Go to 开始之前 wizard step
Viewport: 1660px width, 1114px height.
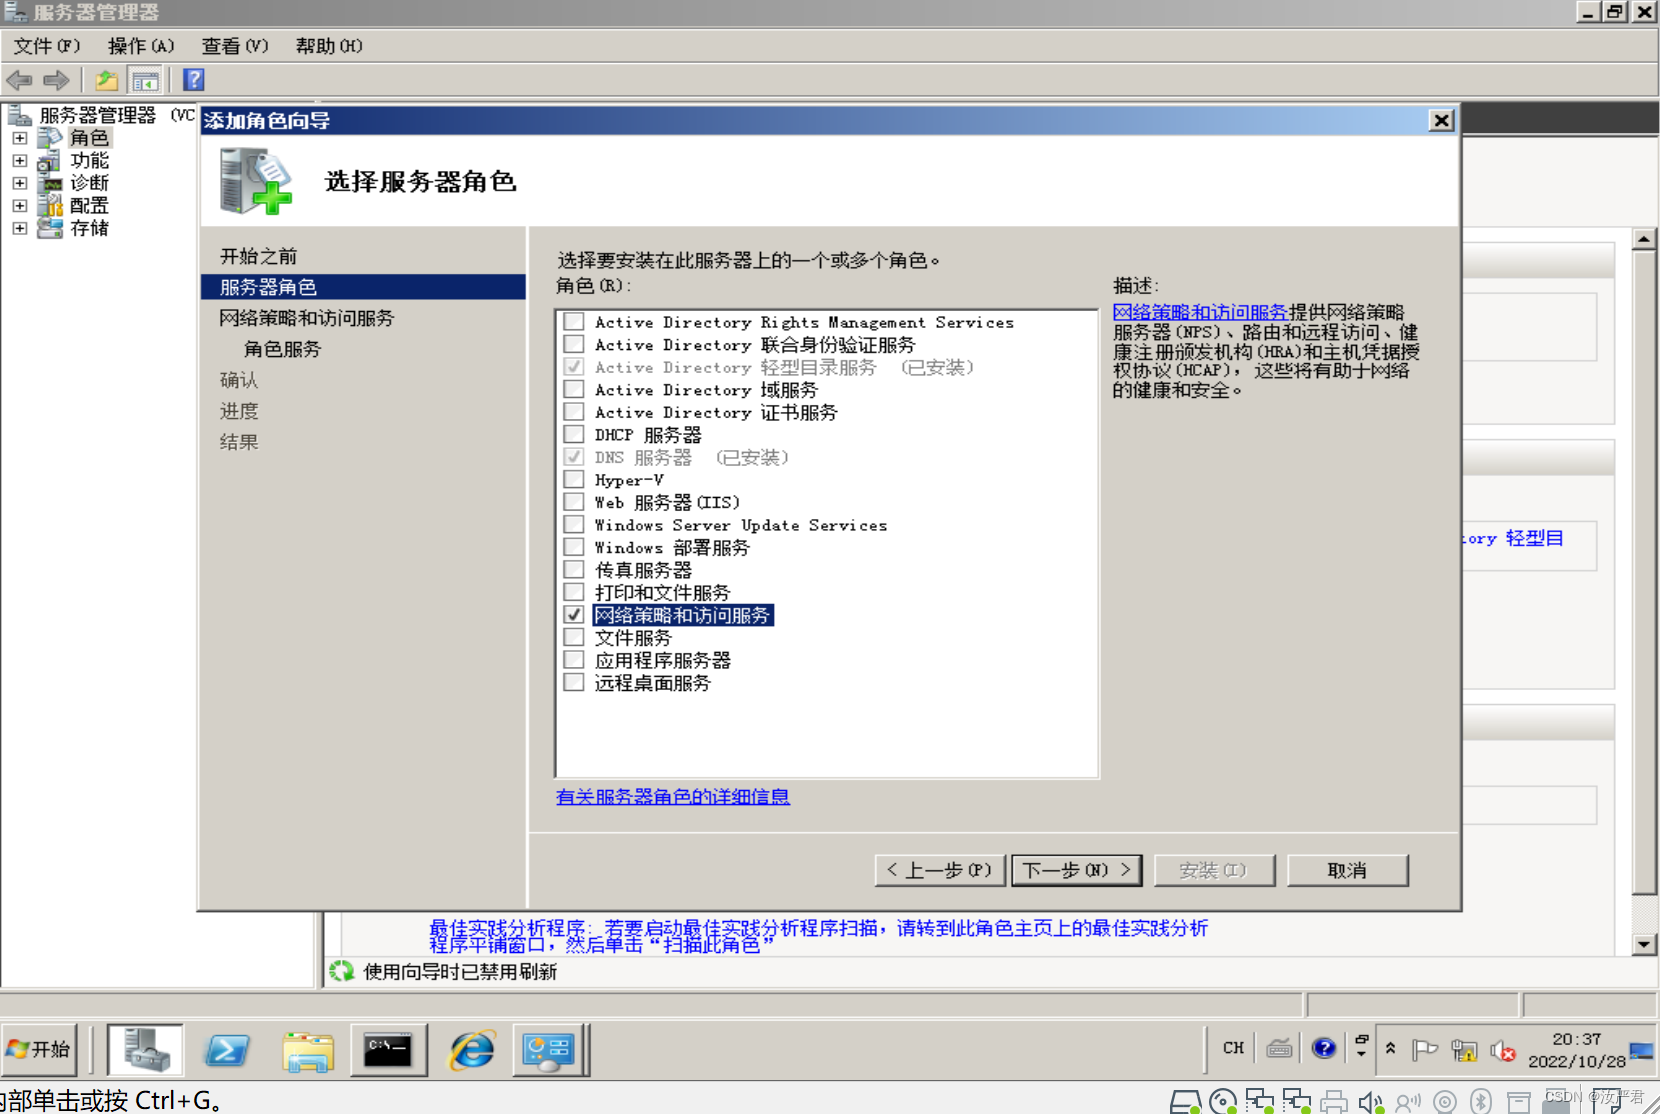(259, 256)
